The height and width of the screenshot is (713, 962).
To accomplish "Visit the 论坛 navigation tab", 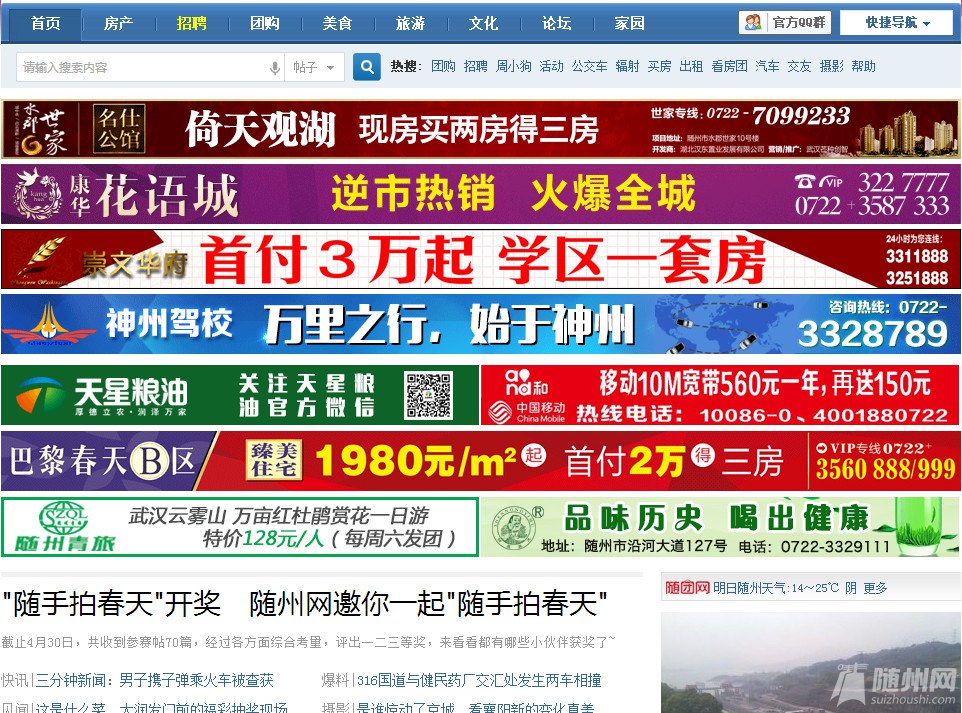I will tap(556, 23).
